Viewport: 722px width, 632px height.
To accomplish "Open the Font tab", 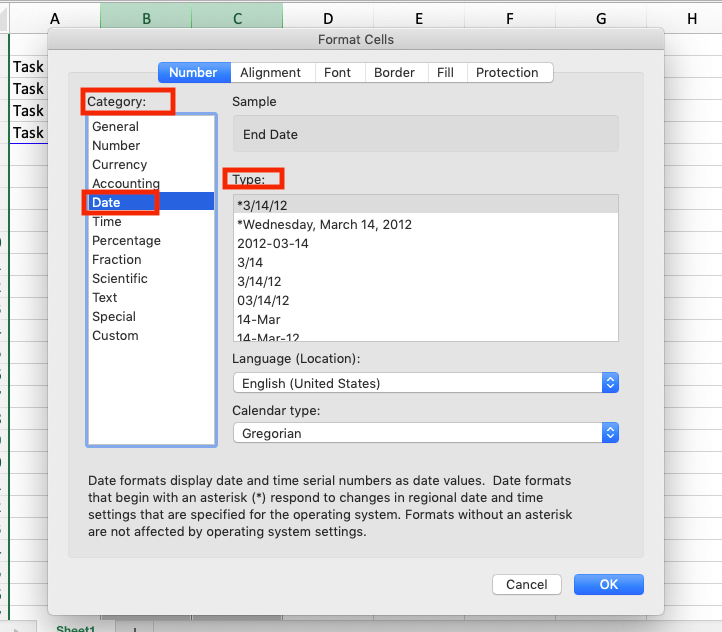I will (340, 73).
